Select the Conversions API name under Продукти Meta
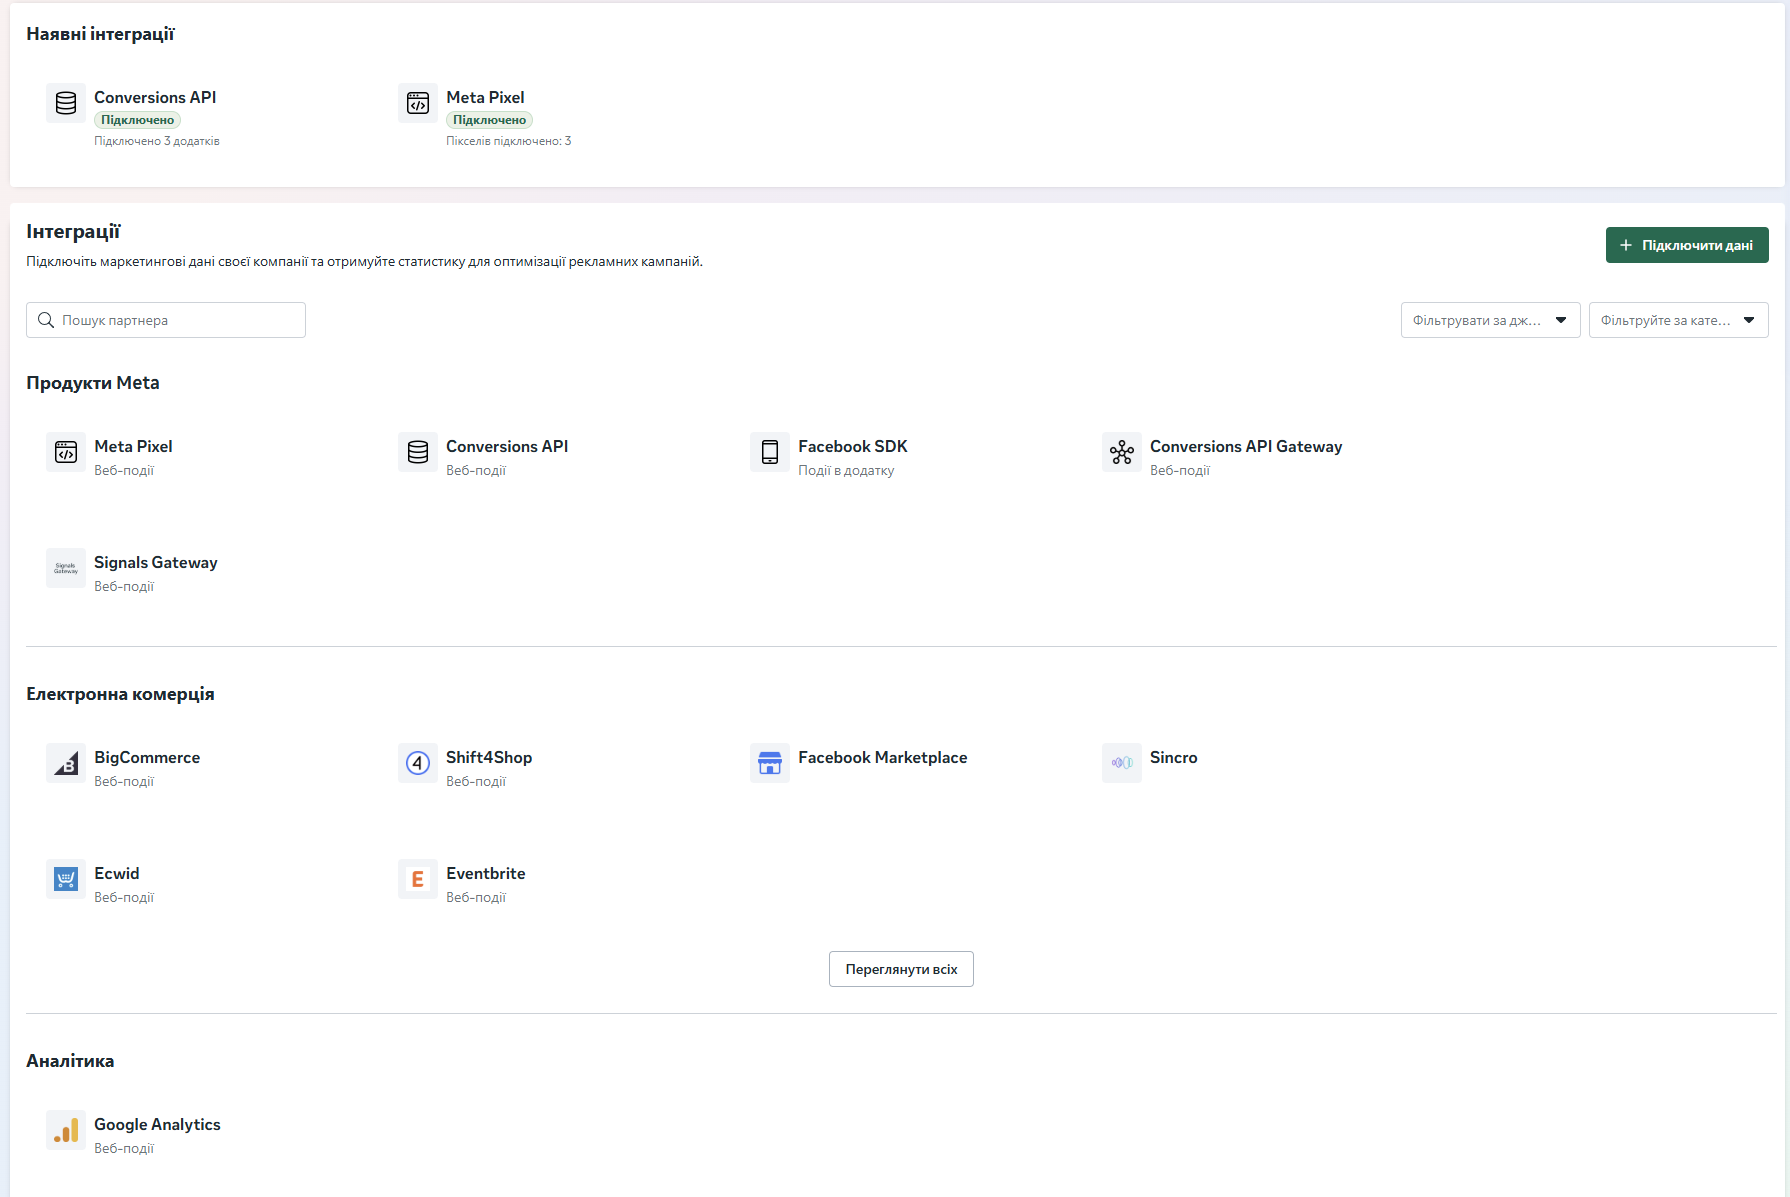The image size is (1790, 1197). tap(507, 446)
